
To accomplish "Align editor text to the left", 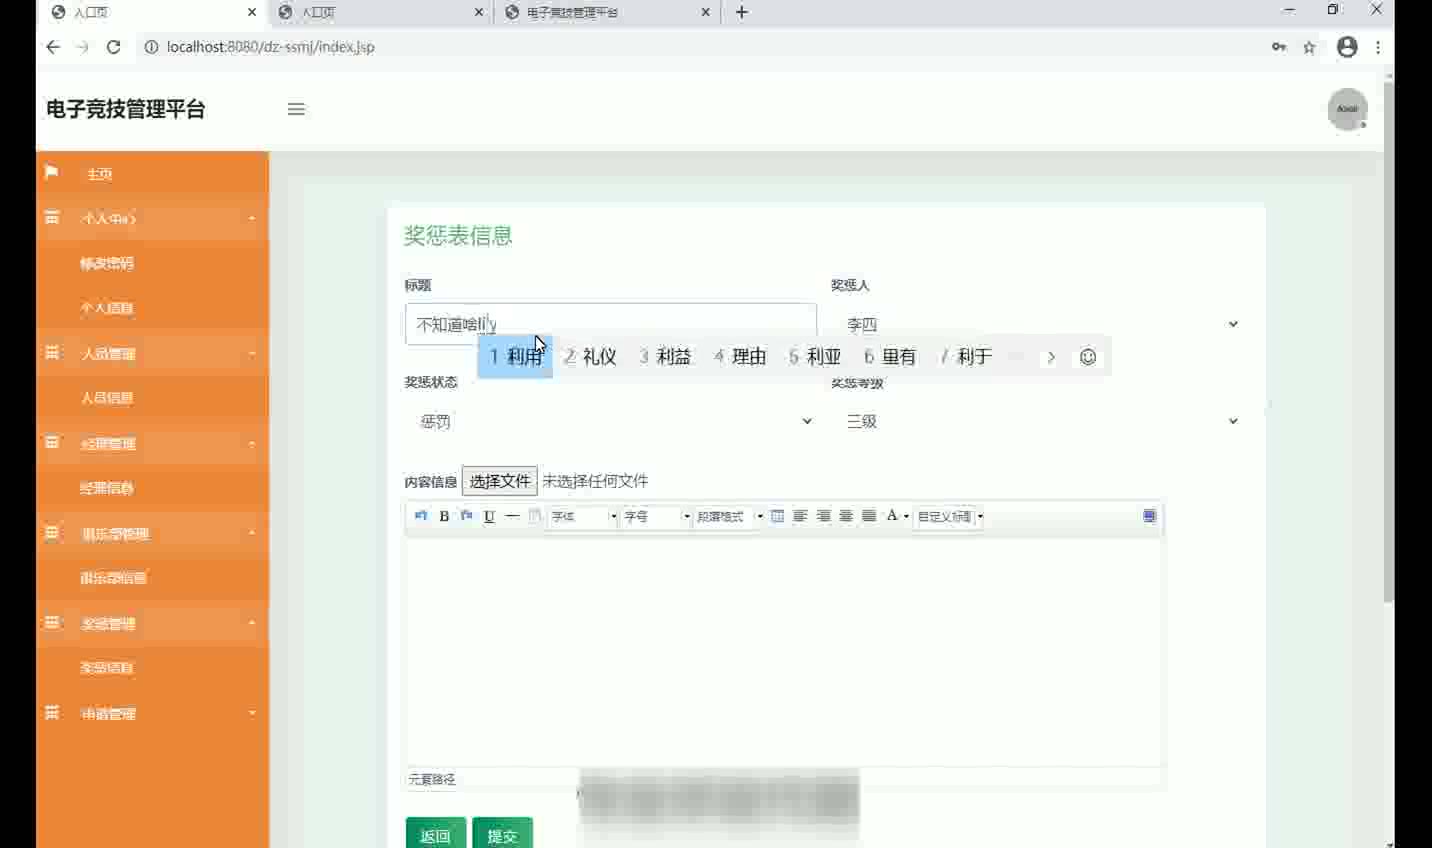I will coord(800,516).
